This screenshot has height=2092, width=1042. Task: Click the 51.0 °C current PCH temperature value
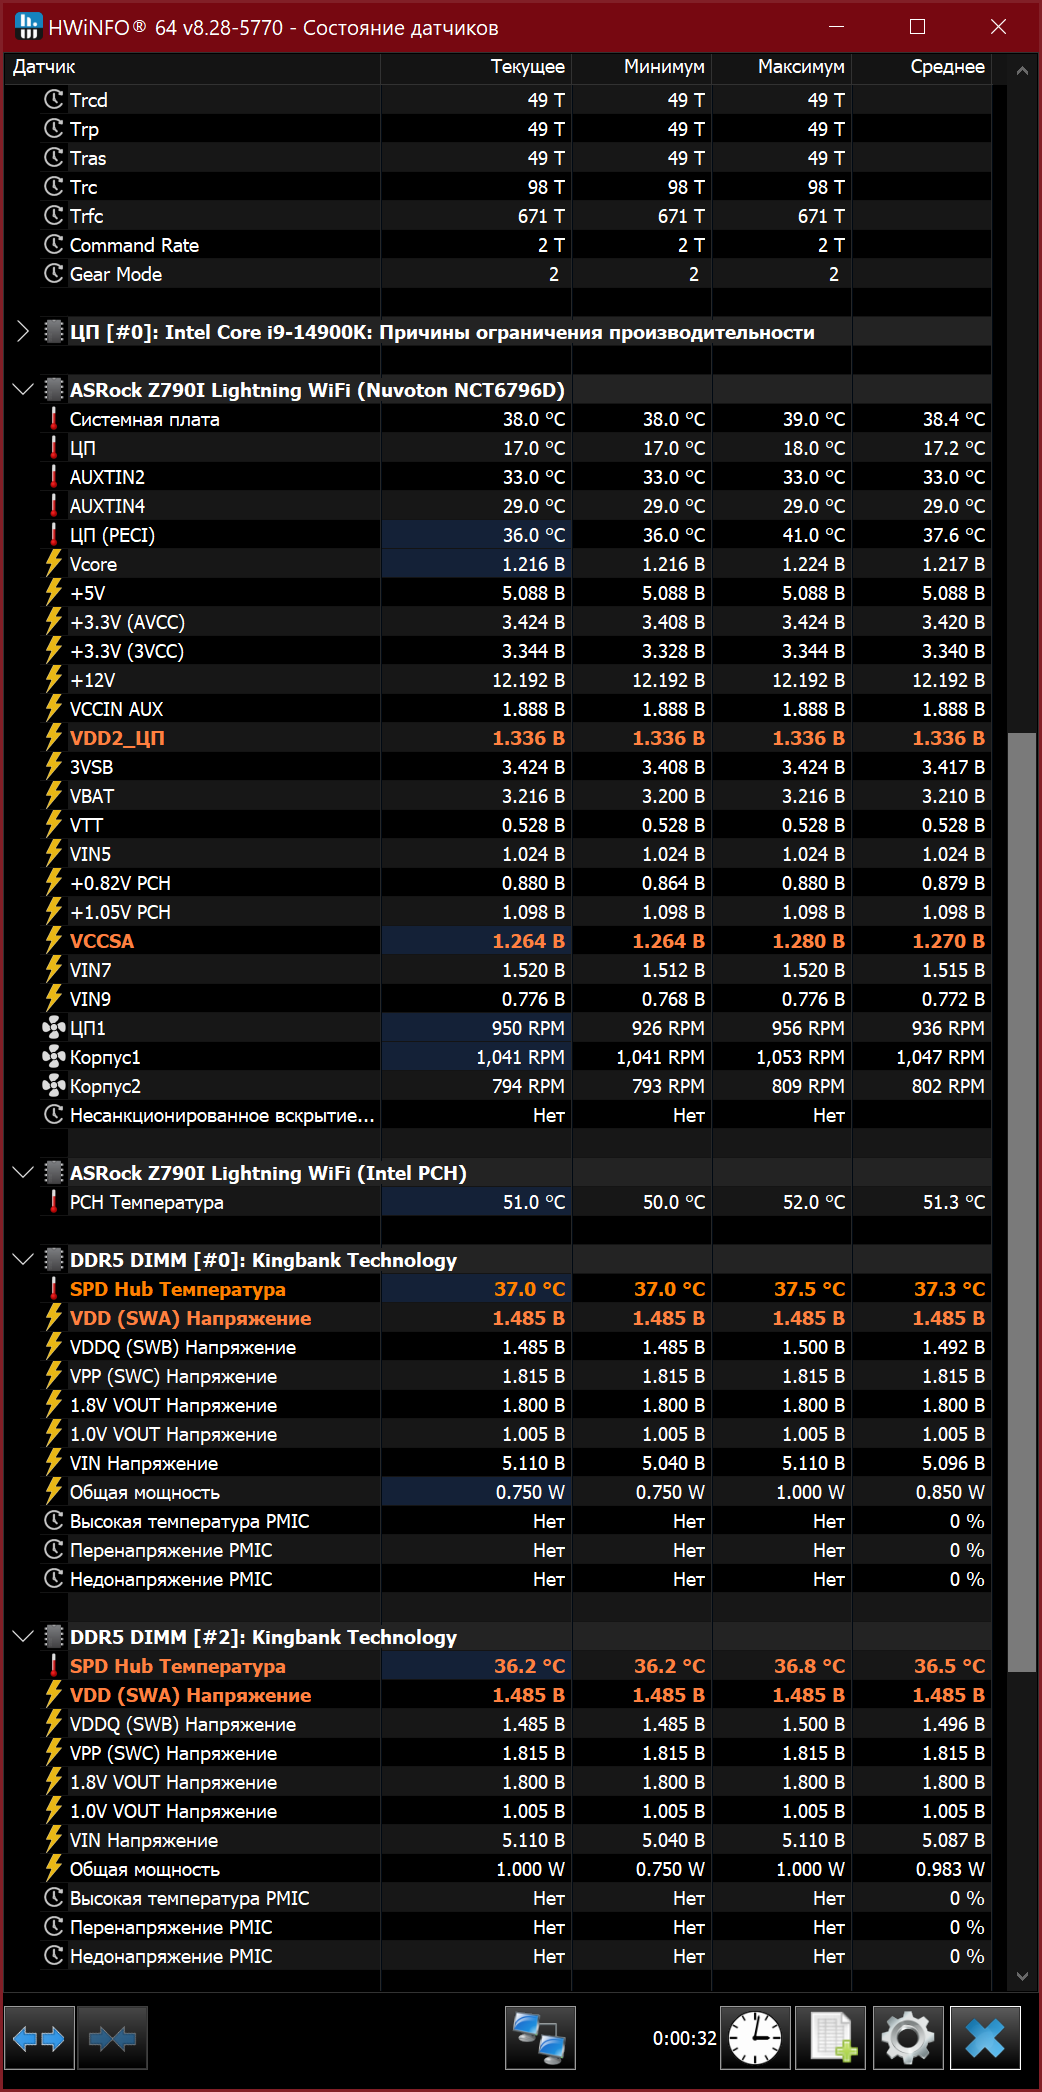[534, 1202]
